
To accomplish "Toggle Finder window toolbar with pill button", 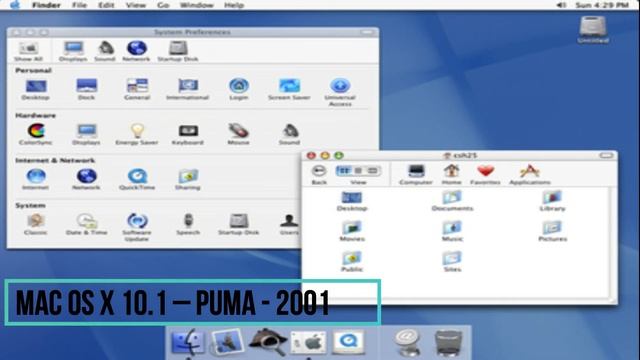I will coord(606,156).
